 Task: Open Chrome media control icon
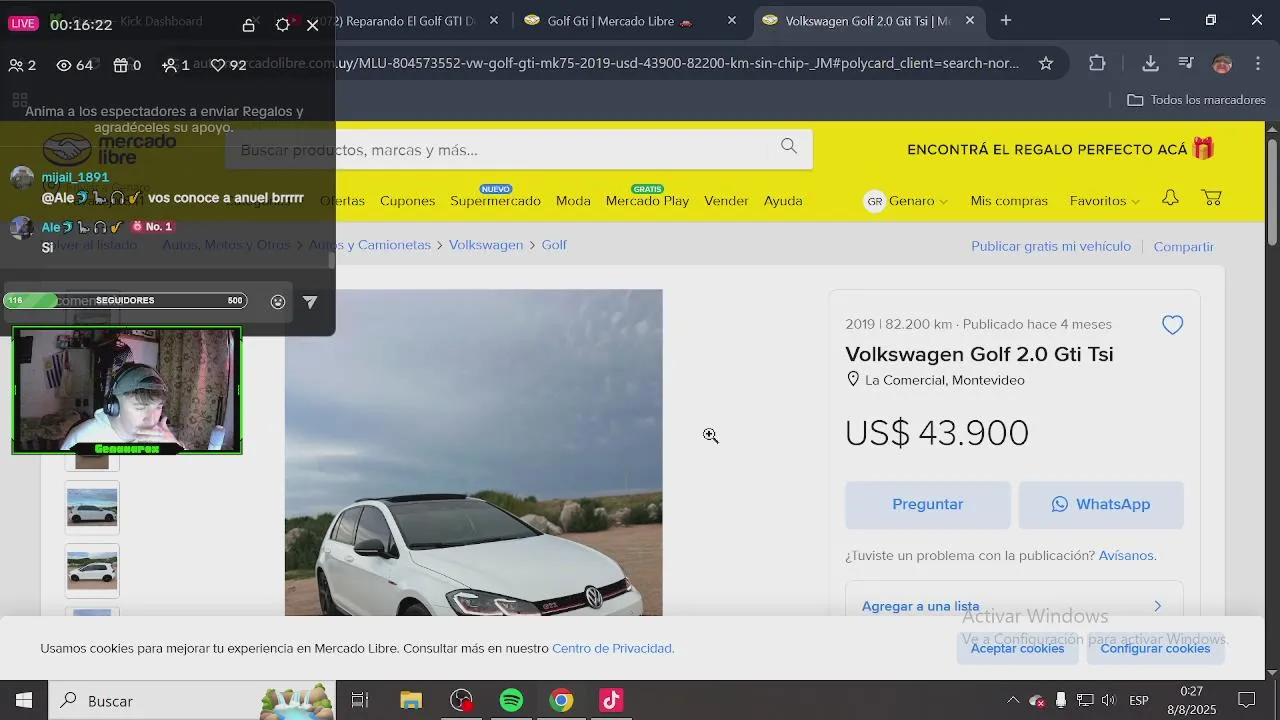point(1186,63)
